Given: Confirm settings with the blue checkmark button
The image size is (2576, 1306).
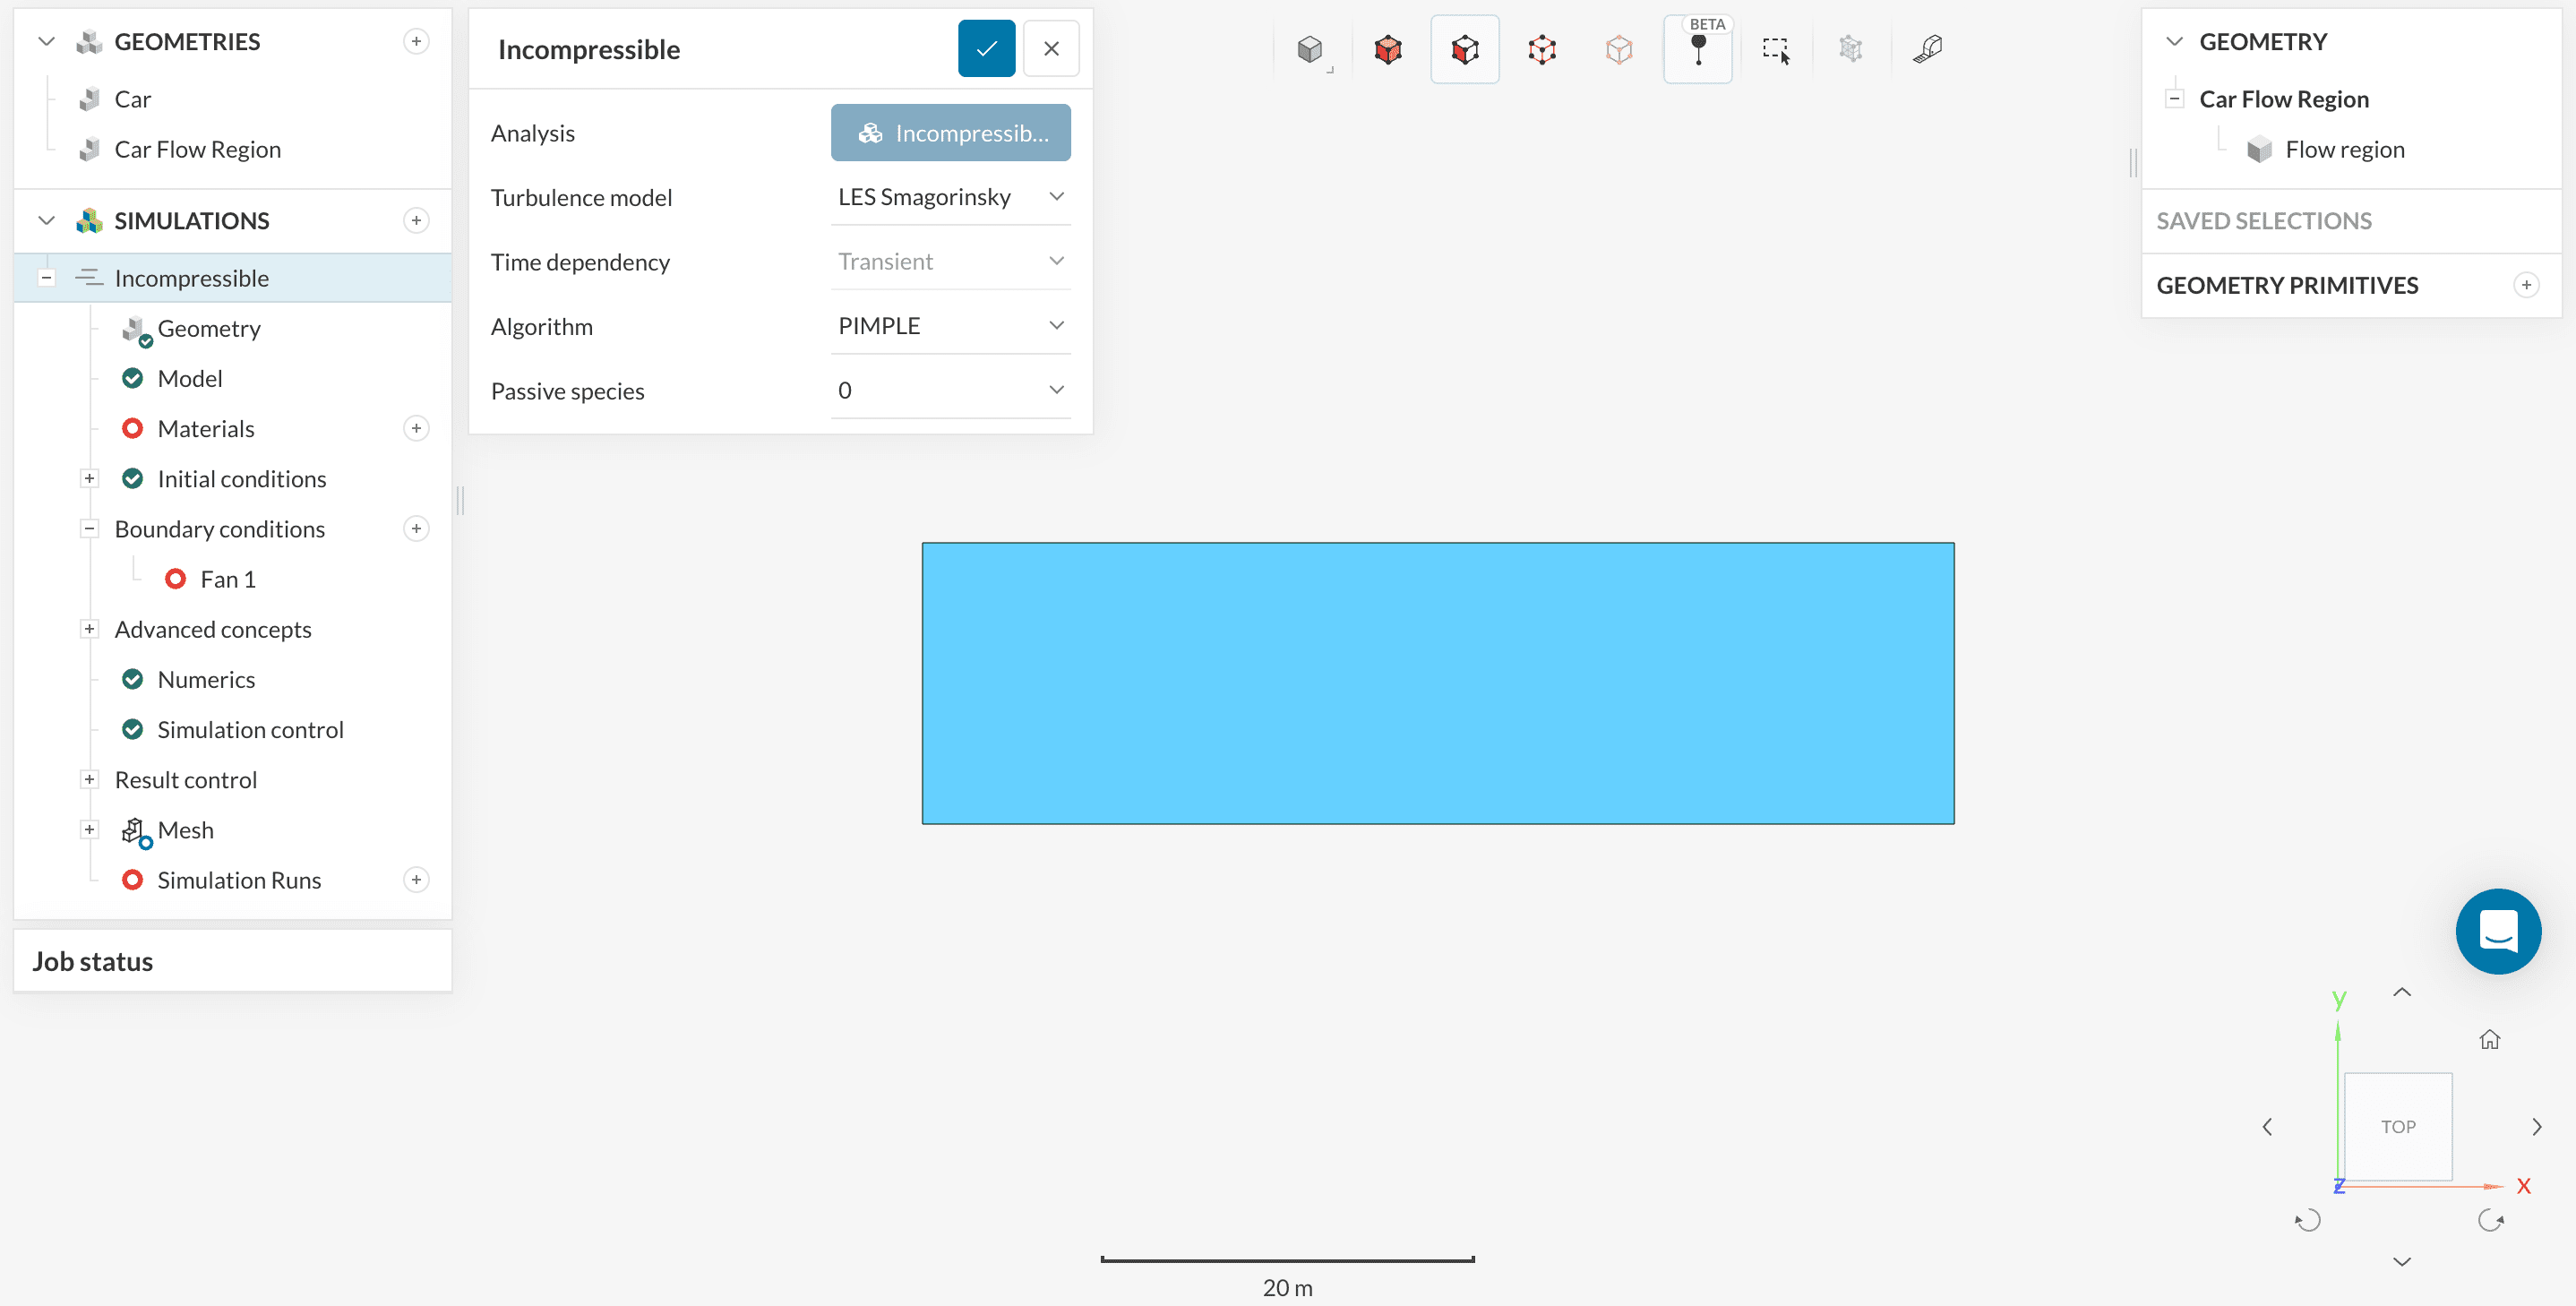Looking at the screenshot, I should tap(986, 49).
